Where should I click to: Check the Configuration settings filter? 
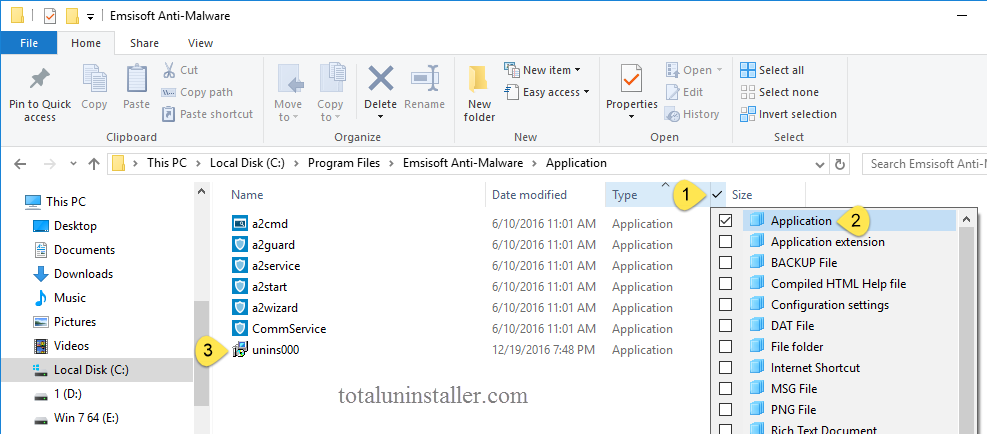click(x=725, y=305)
